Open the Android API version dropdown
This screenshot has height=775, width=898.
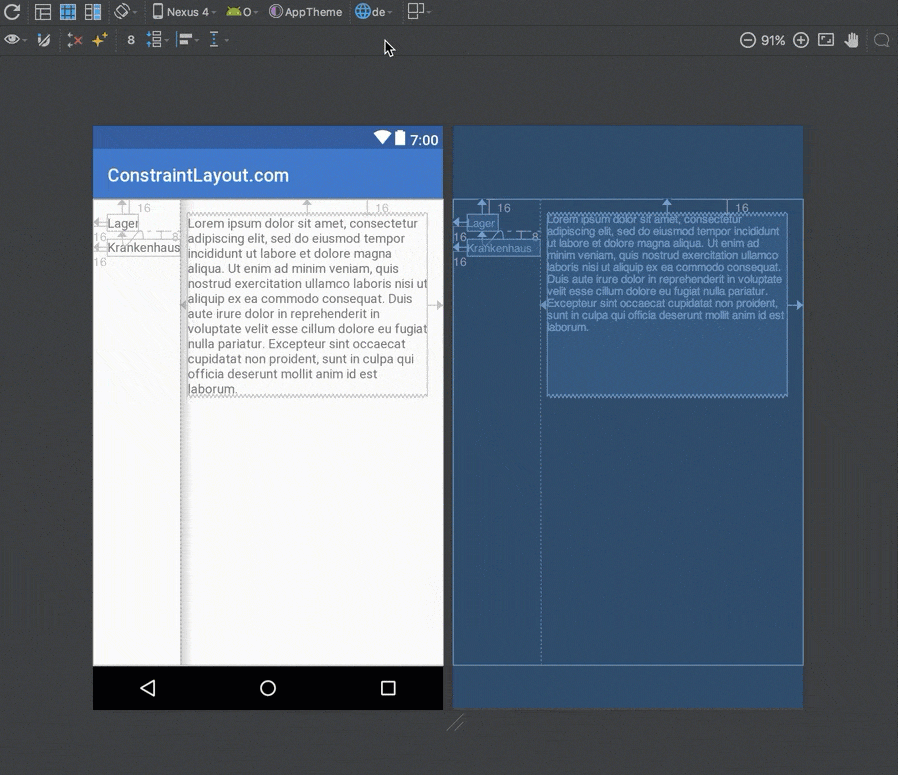[x=241, y=12]
